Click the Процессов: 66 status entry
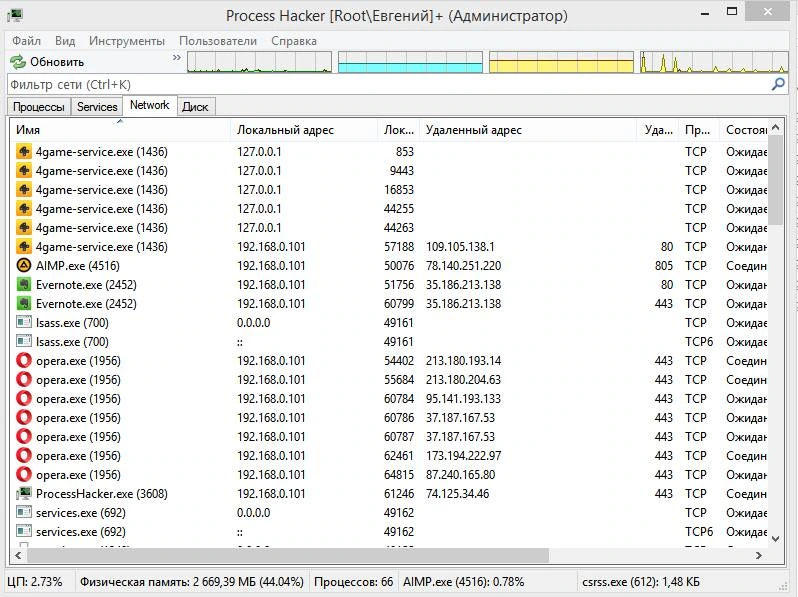 click(353, 582)
